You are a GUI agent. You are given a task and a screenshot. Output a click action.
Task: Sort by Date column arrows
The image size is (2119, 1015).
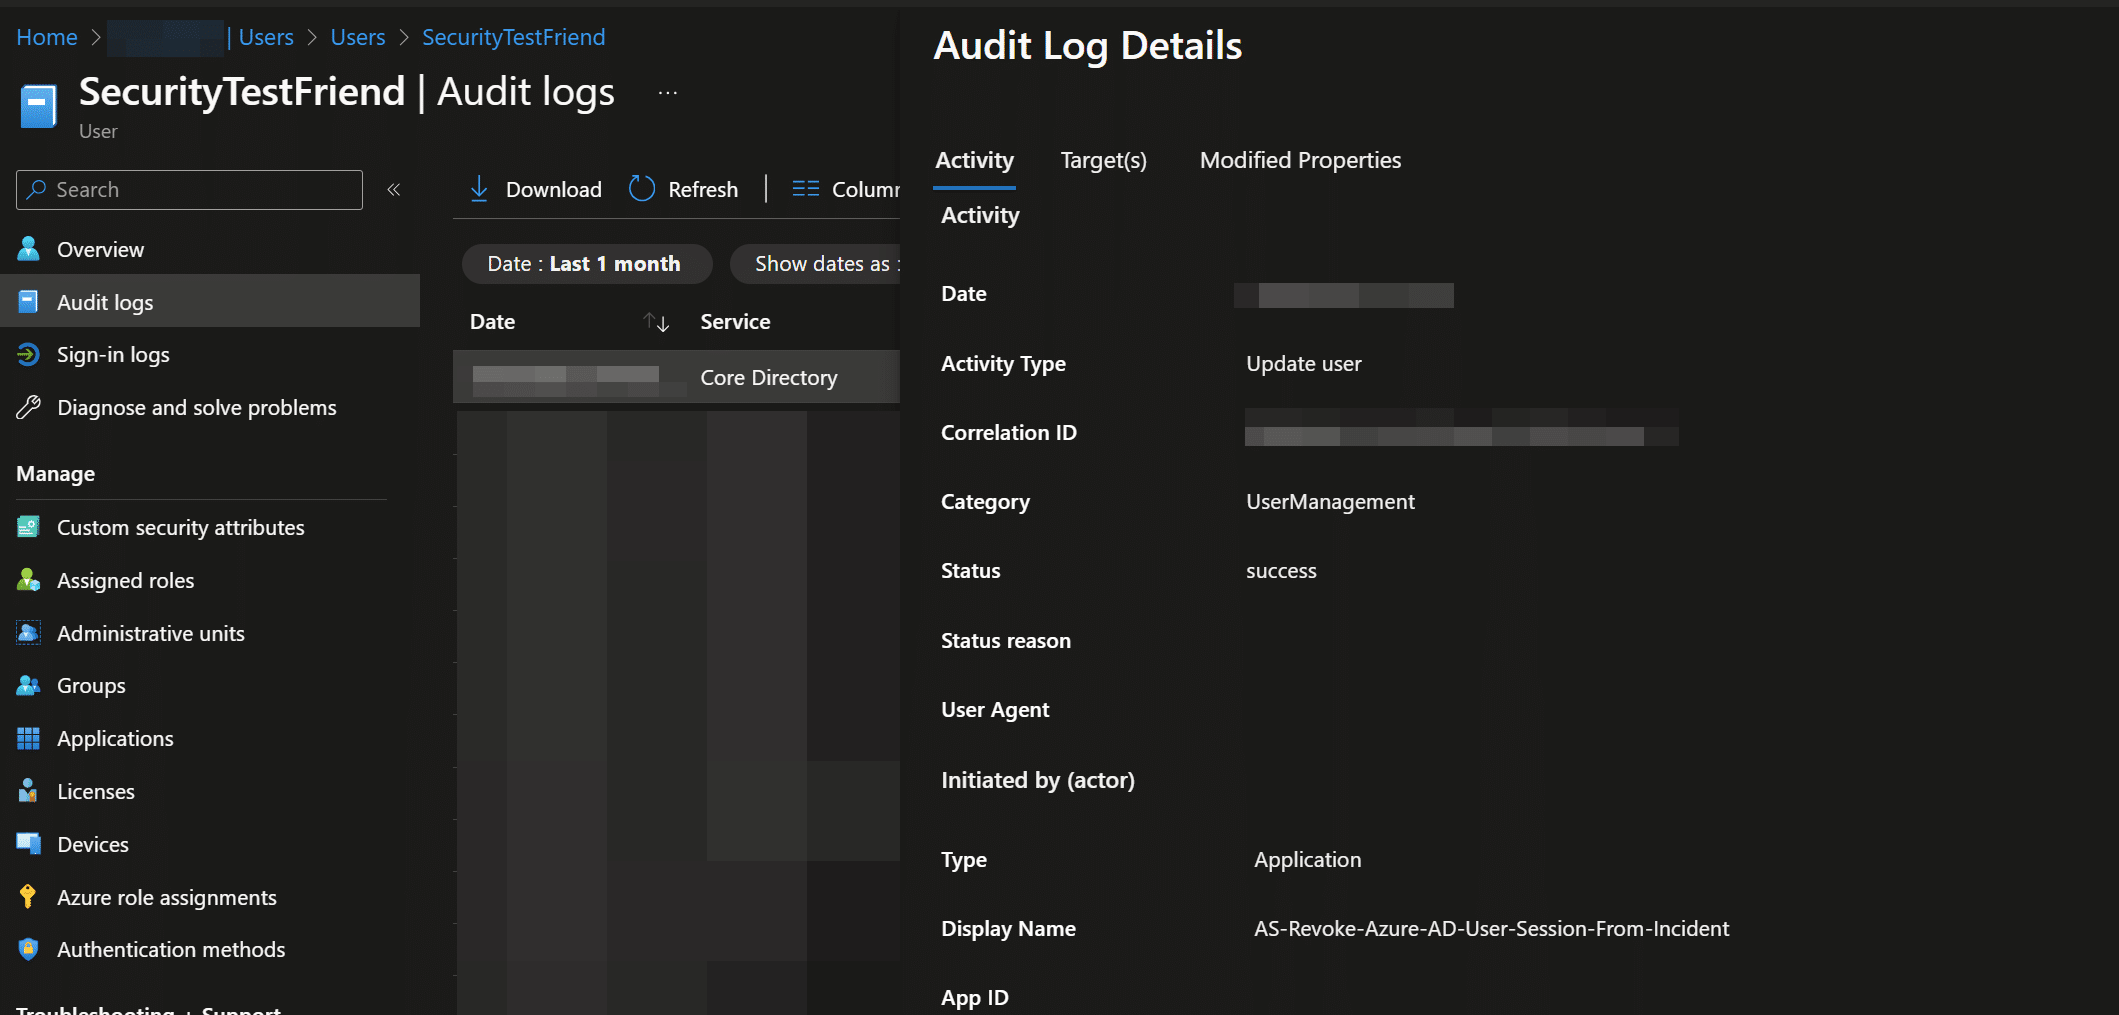(656, 322)
